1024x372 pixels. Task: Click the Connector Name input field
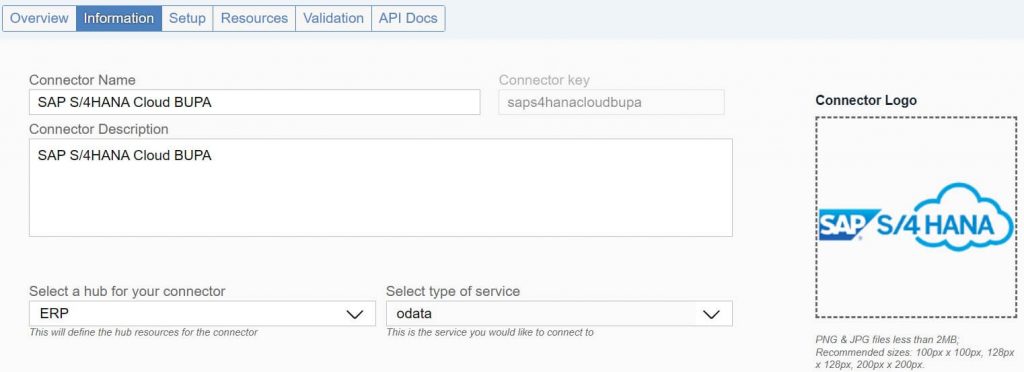click(255, 102)
